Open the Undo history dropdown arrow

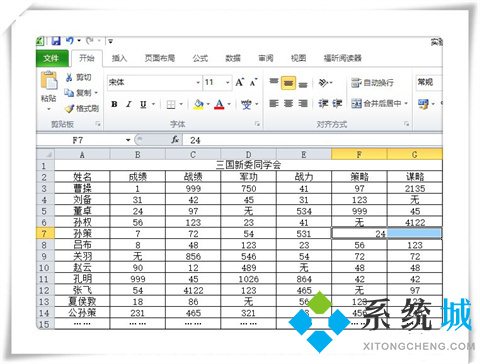(x=79, y=41)
